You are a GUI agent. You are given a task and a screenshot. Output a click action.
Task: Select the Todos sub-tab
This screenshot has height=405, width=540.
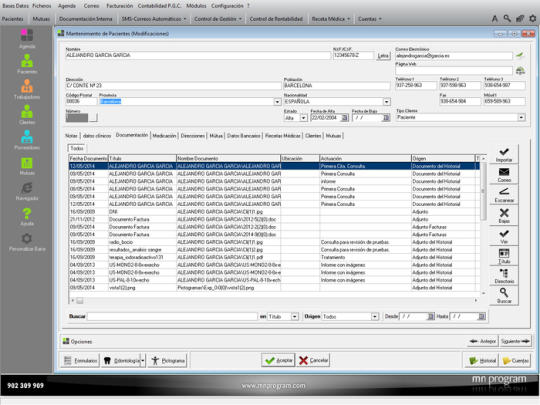[x=76, y=148]
